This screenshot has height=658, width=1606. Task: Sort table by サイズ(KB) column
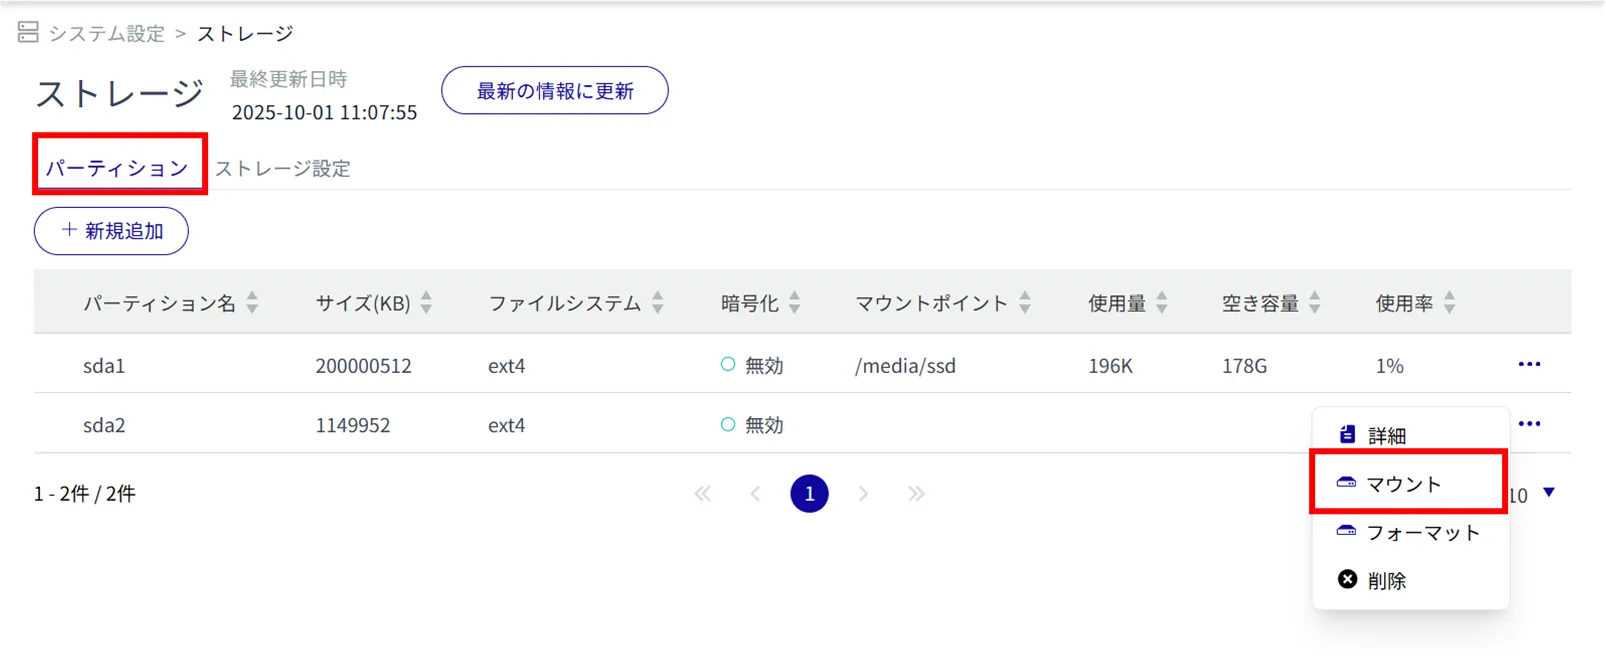tap(426, 303)
